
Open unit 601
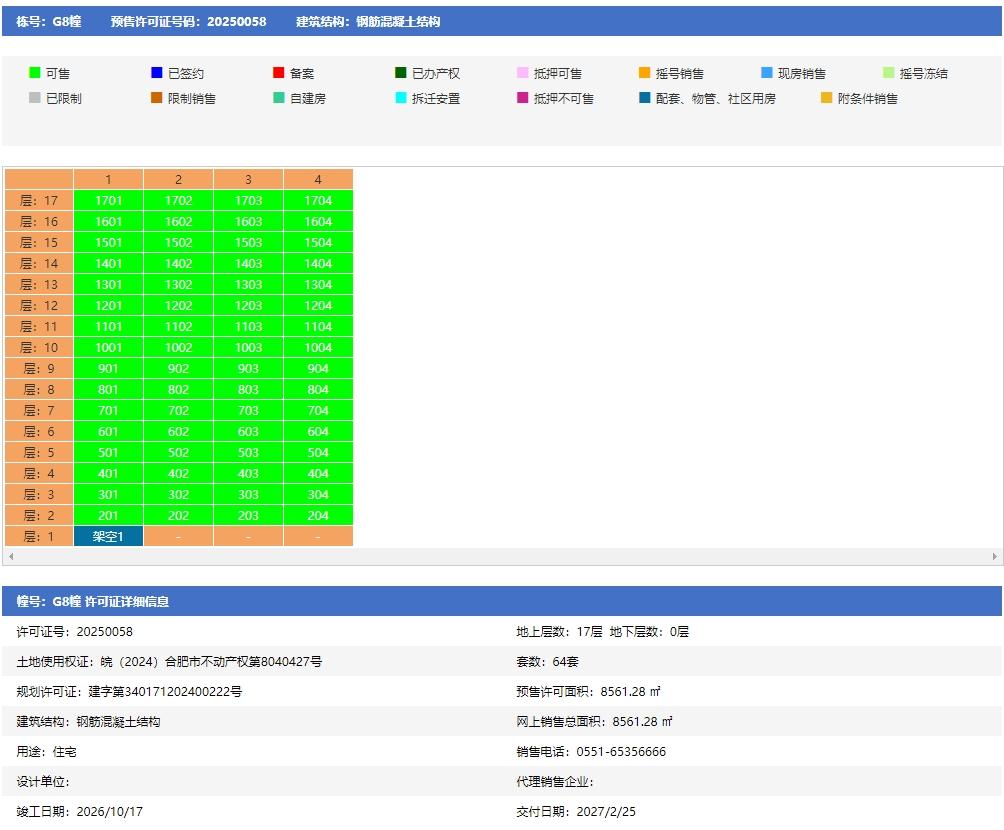(x=108, y=432)
